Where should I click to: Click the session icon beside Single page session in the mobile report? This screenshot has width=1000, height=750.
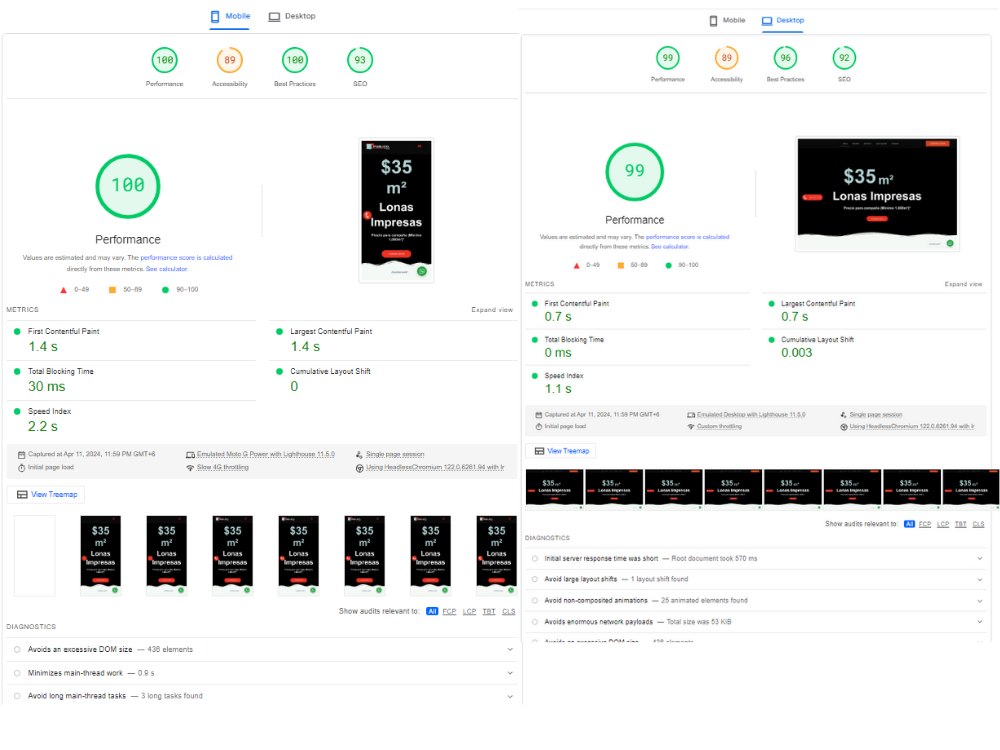[359, 455]
